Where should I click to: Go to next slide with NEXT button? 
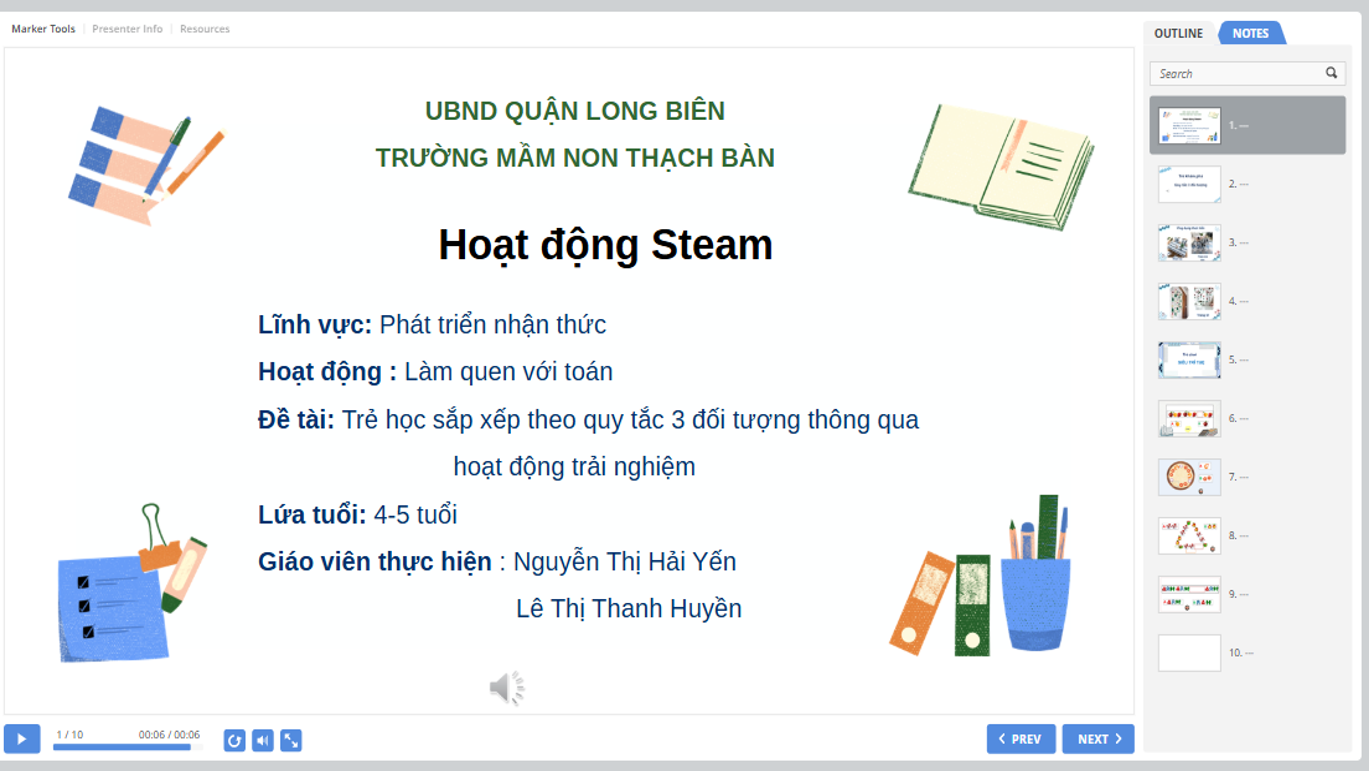point(1098,739)
